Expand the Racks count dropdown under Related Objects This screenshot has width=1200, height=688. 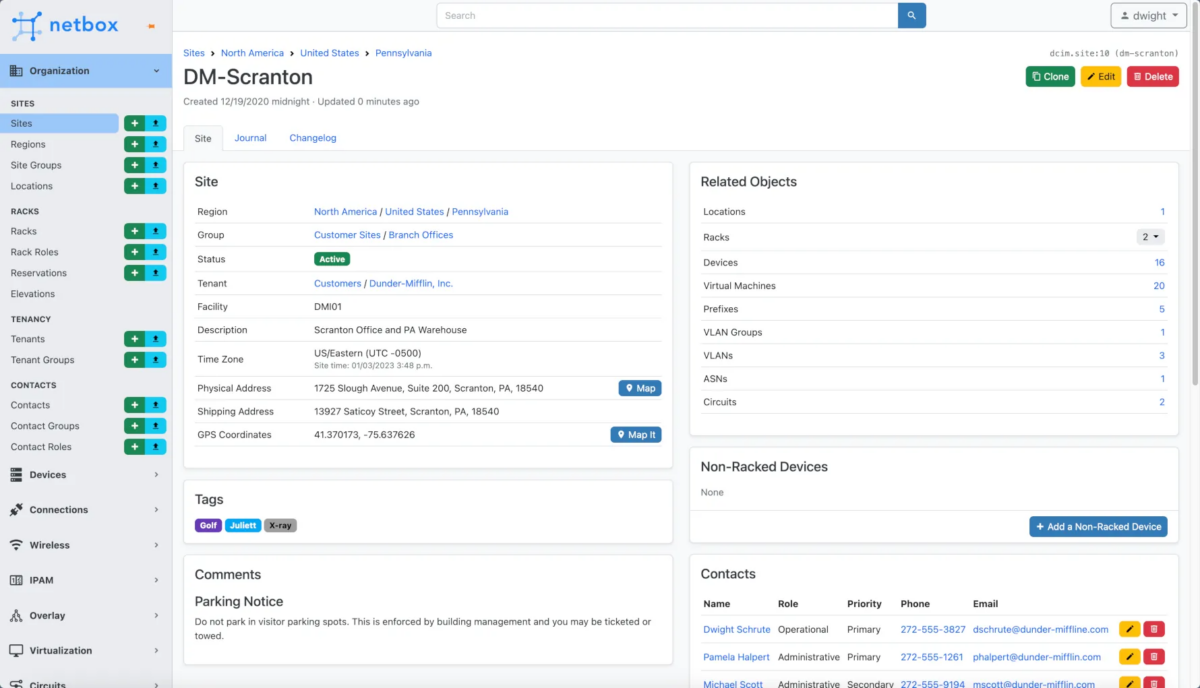(1150, 237)
